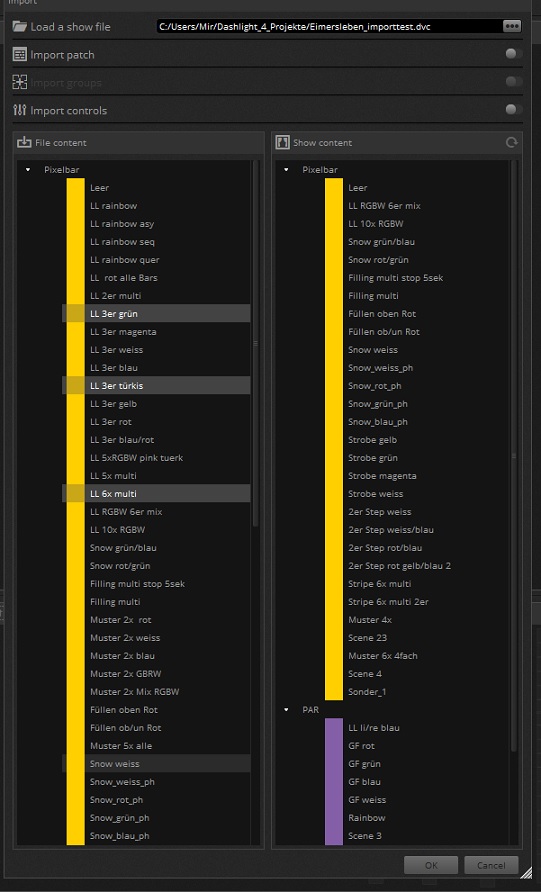Screen dimensions: 541x892
Task: Select 'Leer' in Show content
Action: pos(357,188)
